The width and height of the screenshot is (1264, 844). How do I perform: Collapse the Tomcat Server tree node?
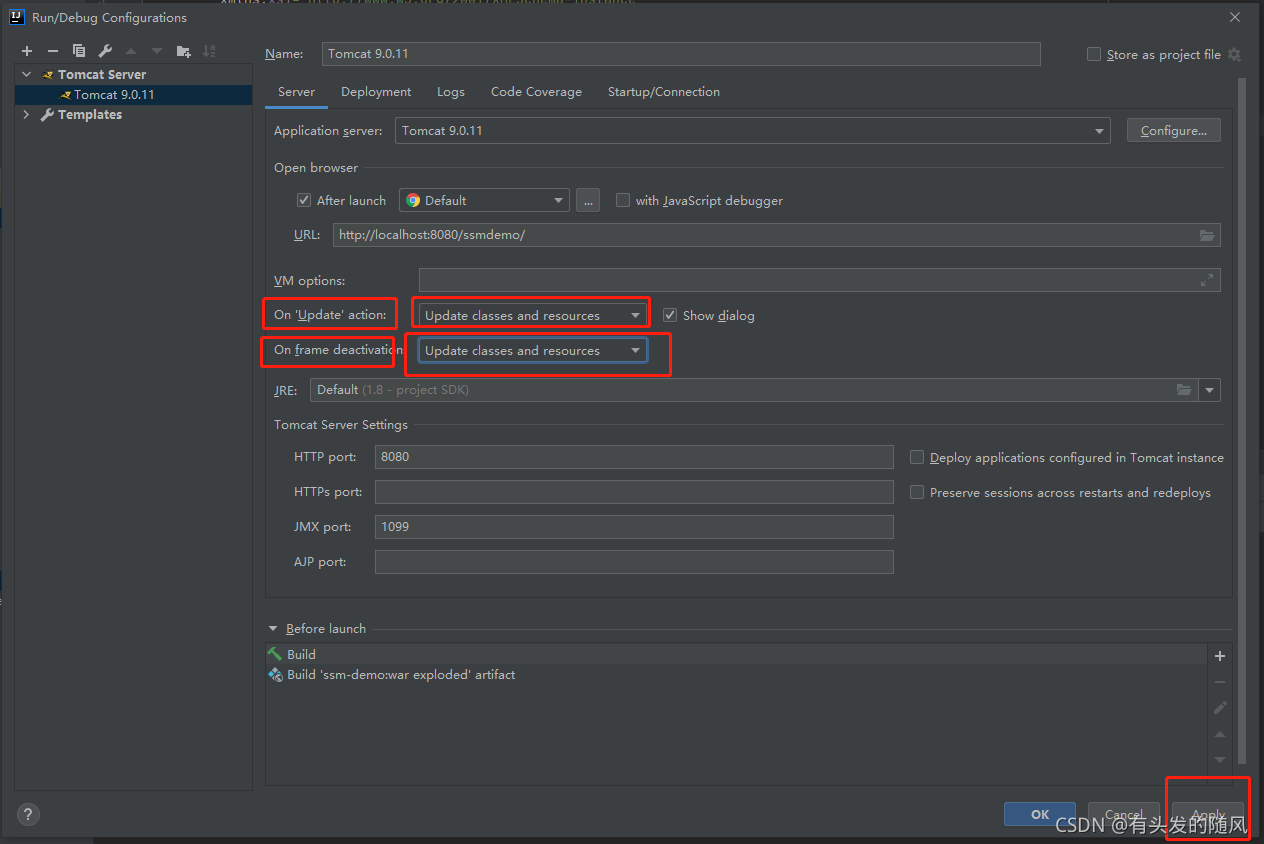pyautogui.click(x=26, y=74)
